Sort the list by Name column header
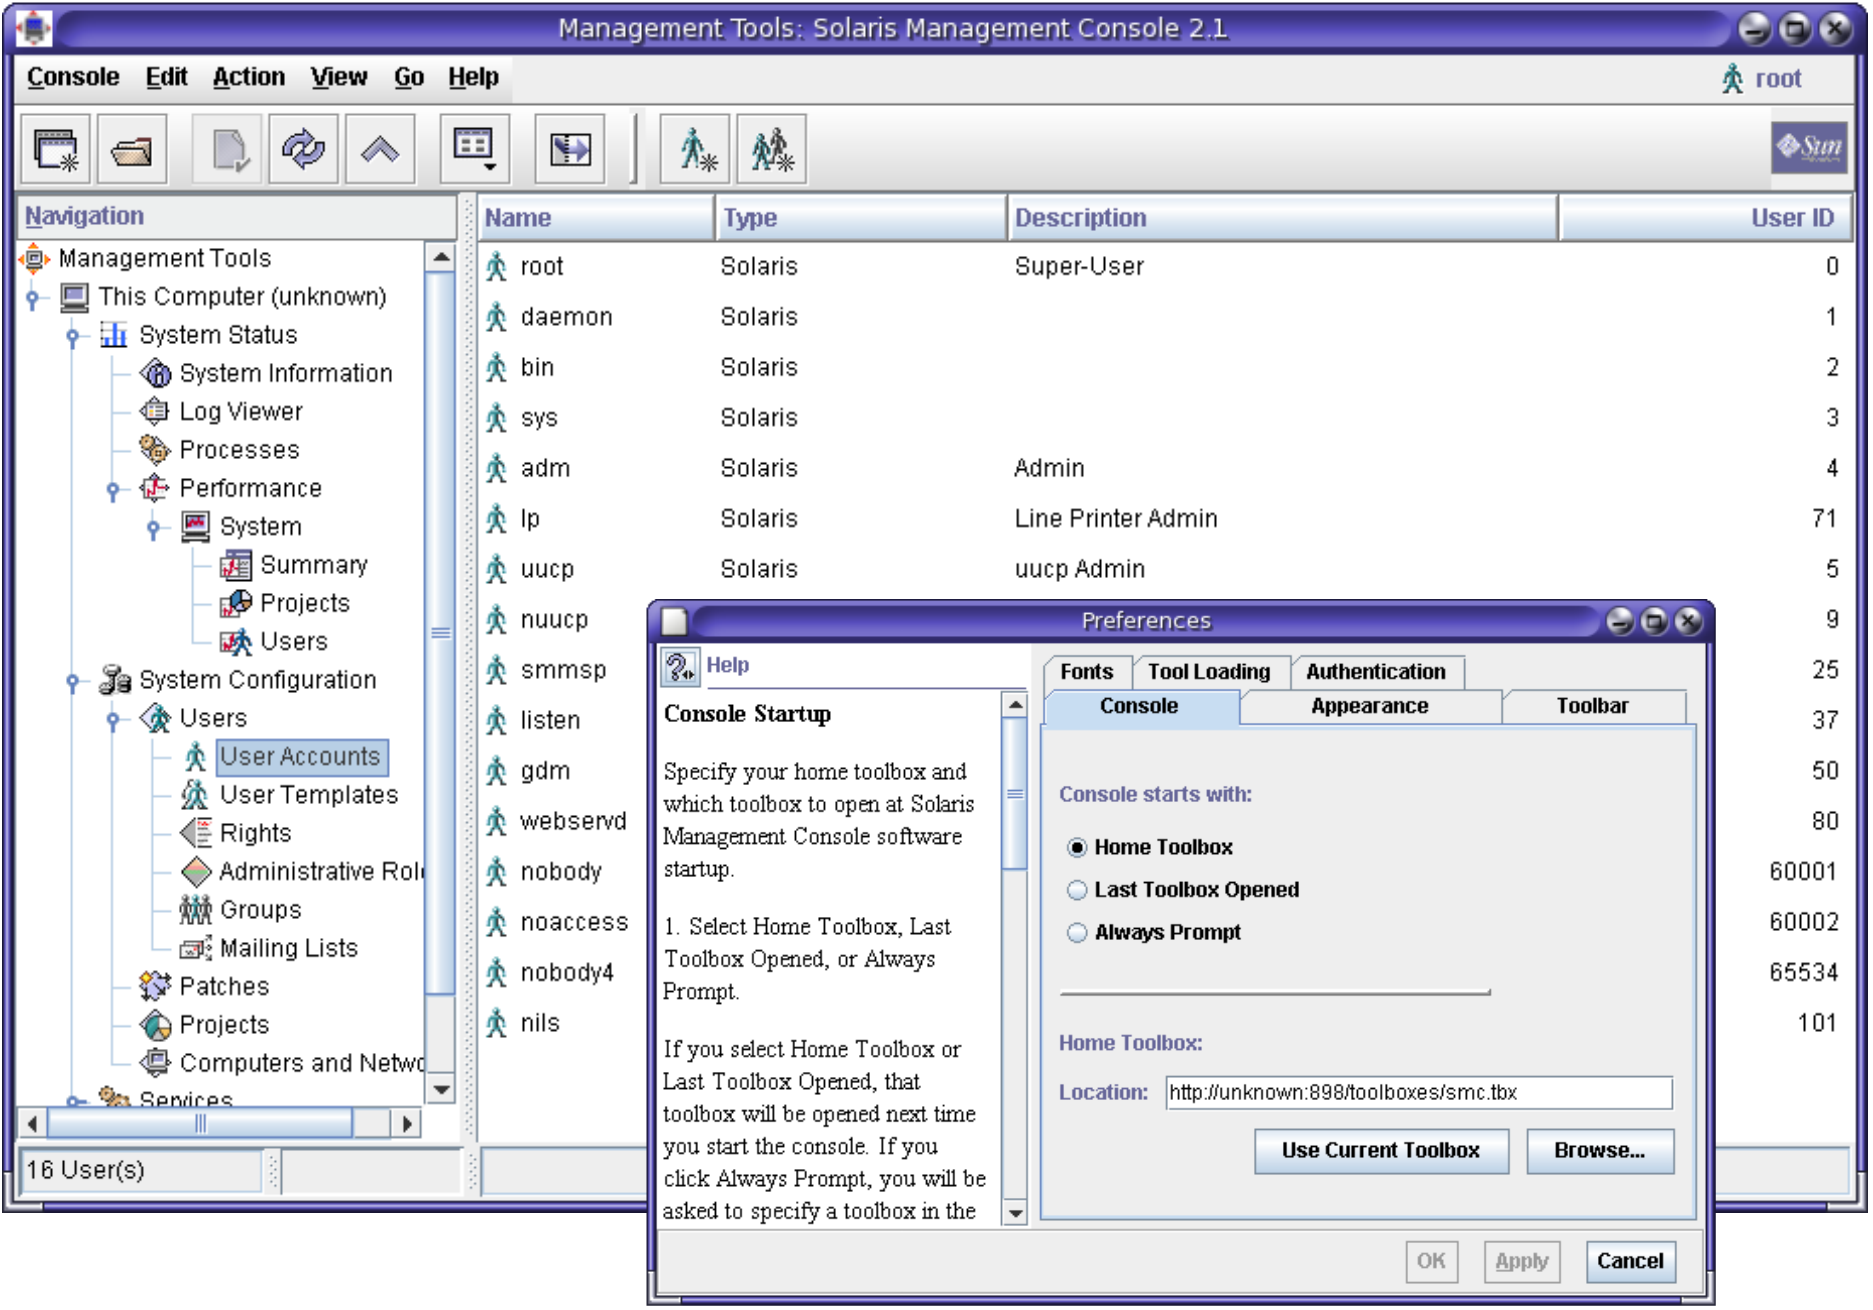1873x1310 pixels. point(596,218)
